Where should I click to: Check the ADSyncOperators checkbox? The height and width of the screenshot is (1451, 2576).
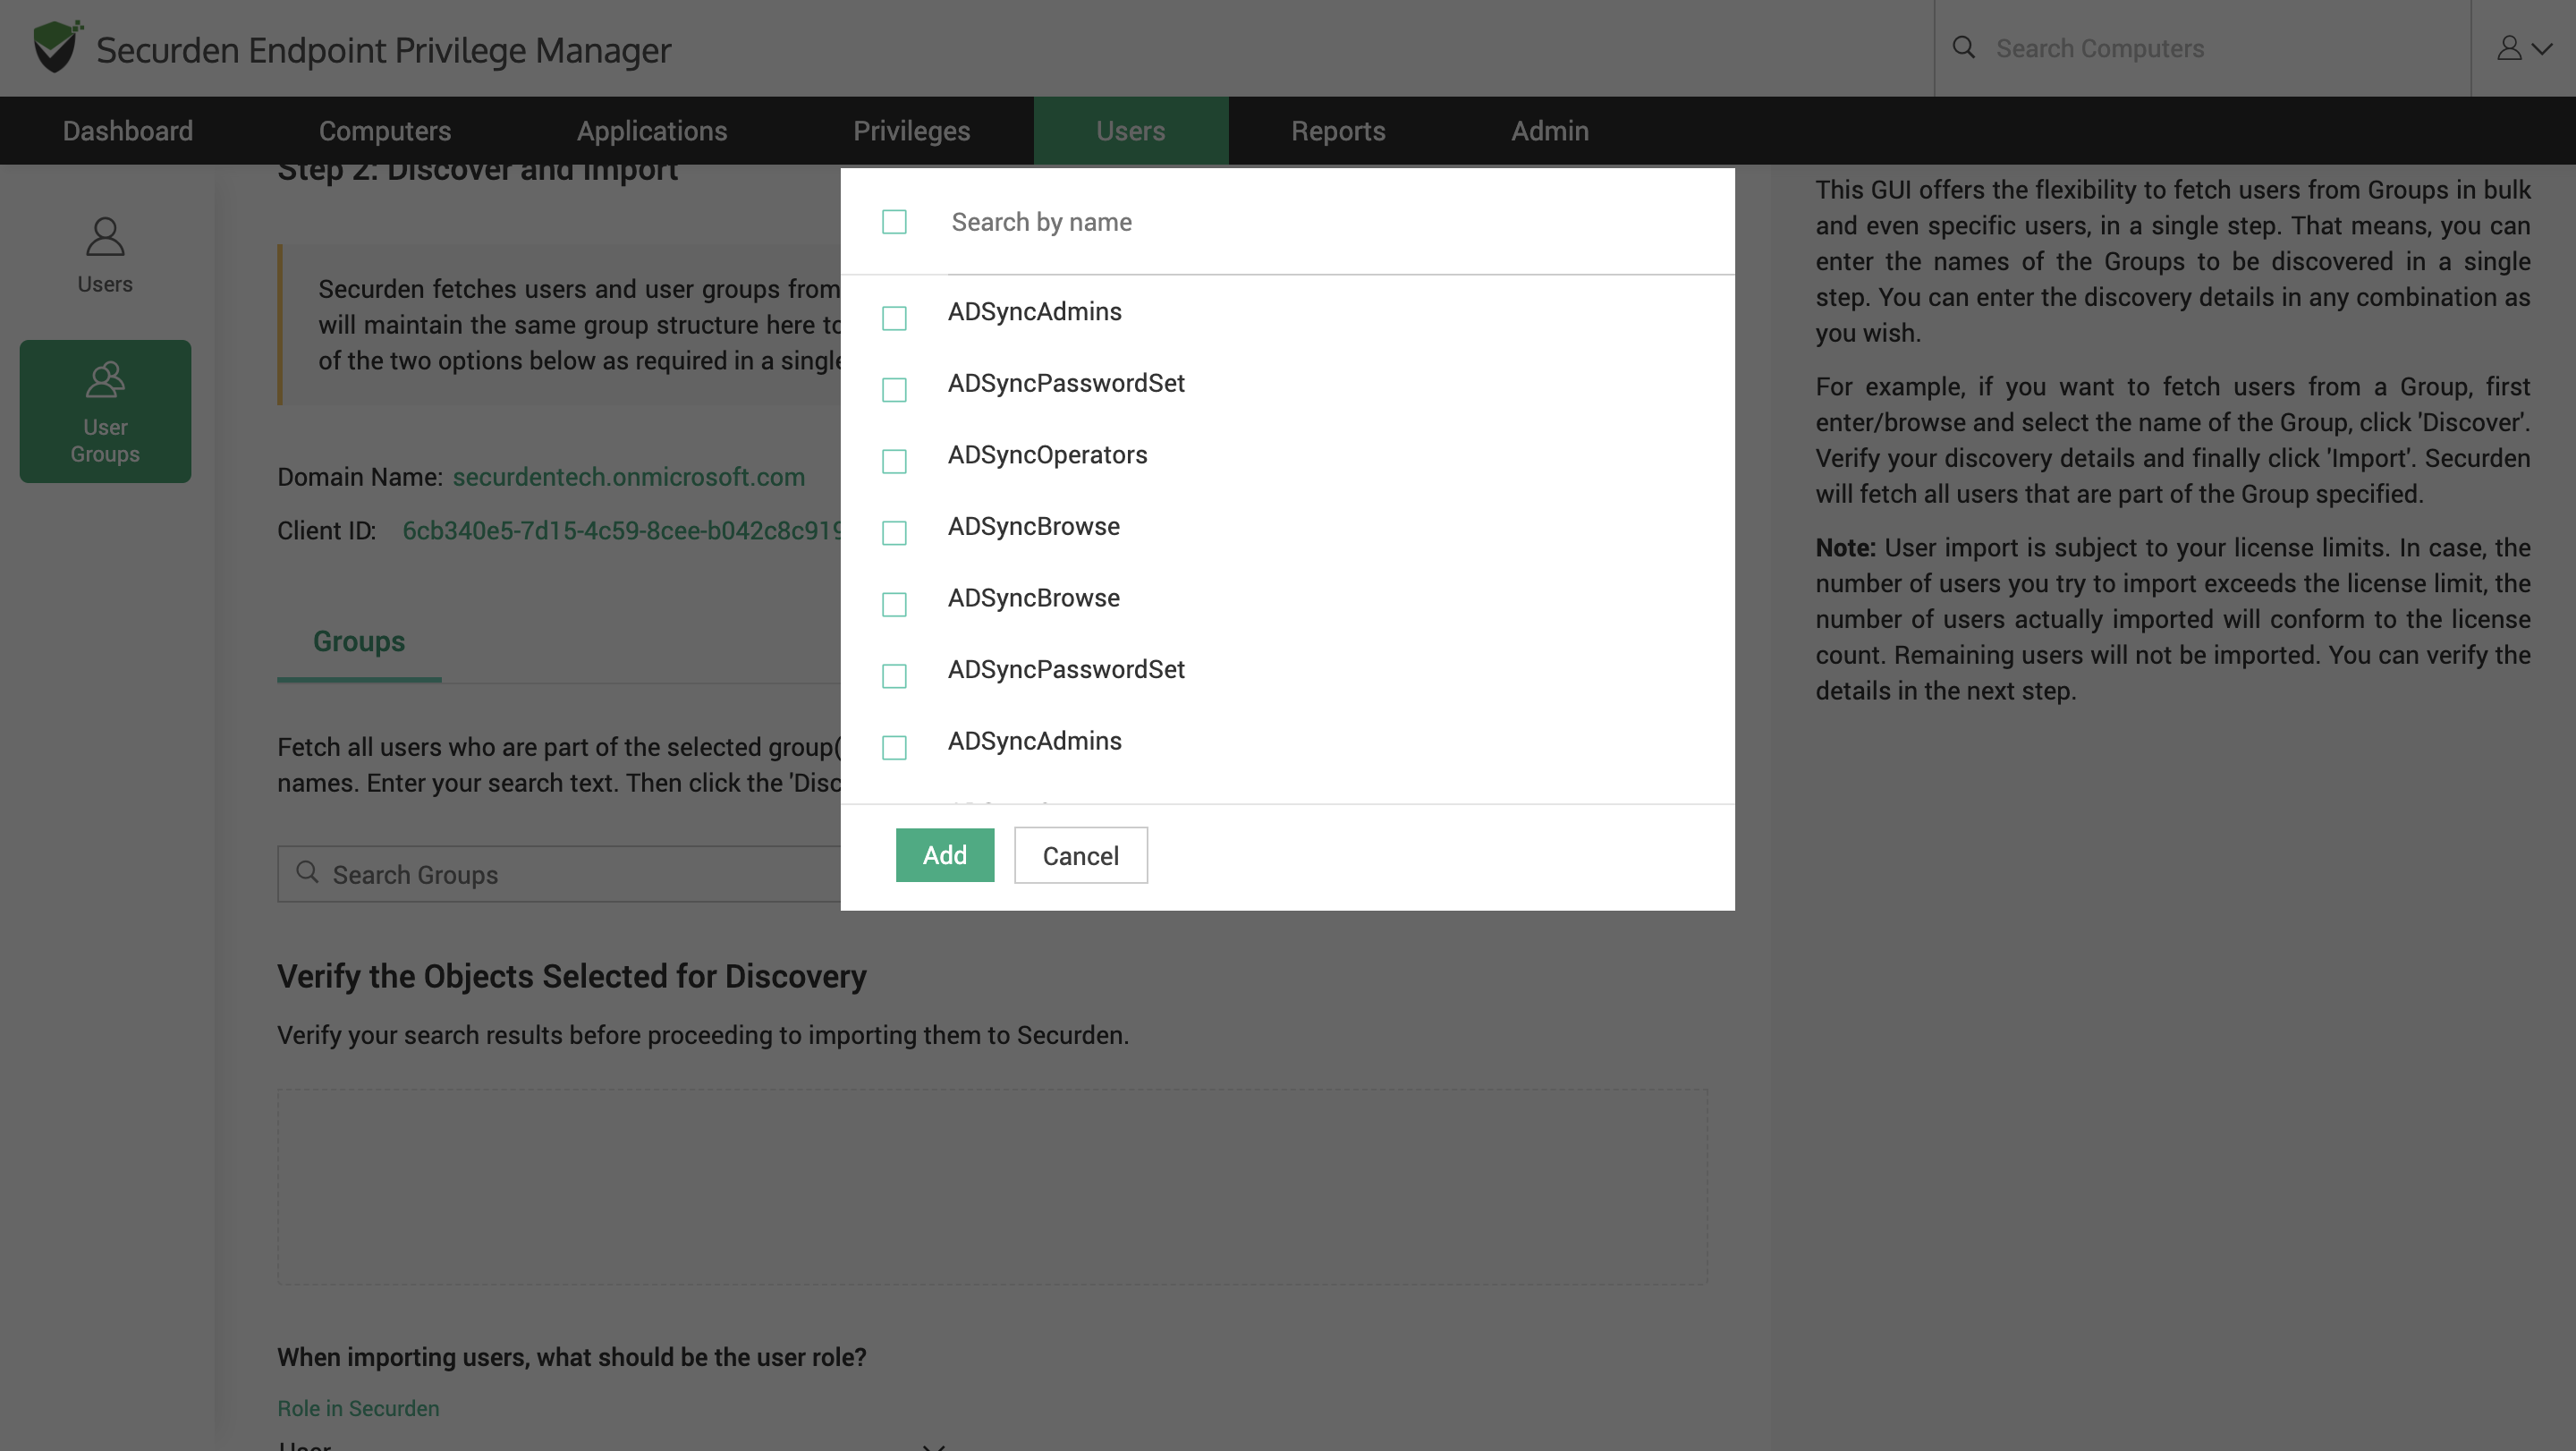[894, 461]
